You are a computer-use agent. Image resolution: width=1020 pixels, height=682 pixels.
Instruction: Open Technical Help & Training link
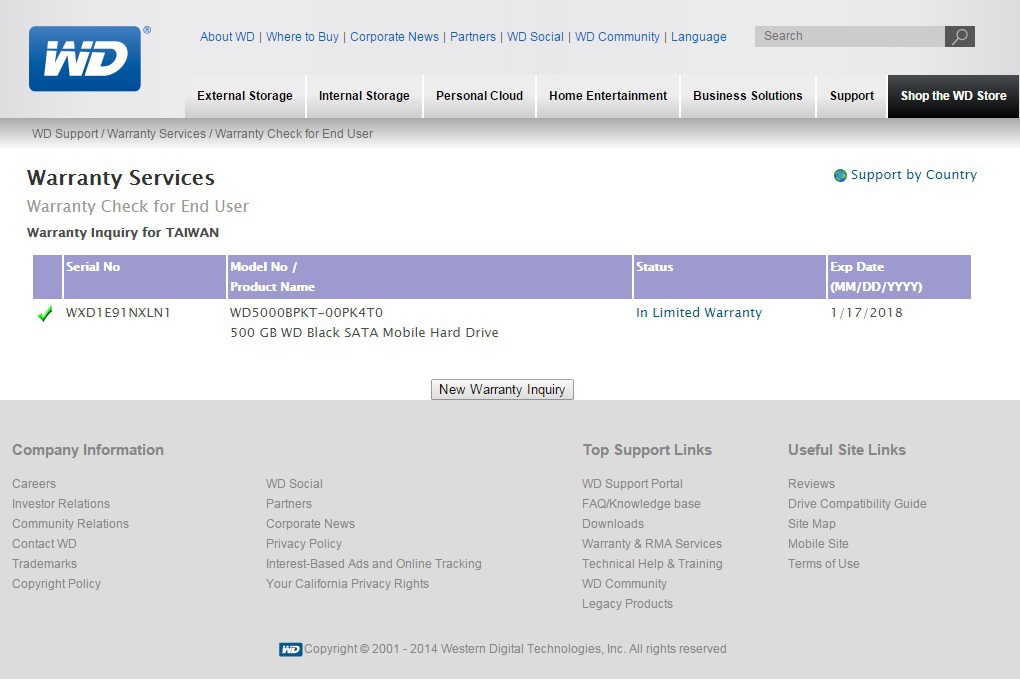(x=652, y=564)
